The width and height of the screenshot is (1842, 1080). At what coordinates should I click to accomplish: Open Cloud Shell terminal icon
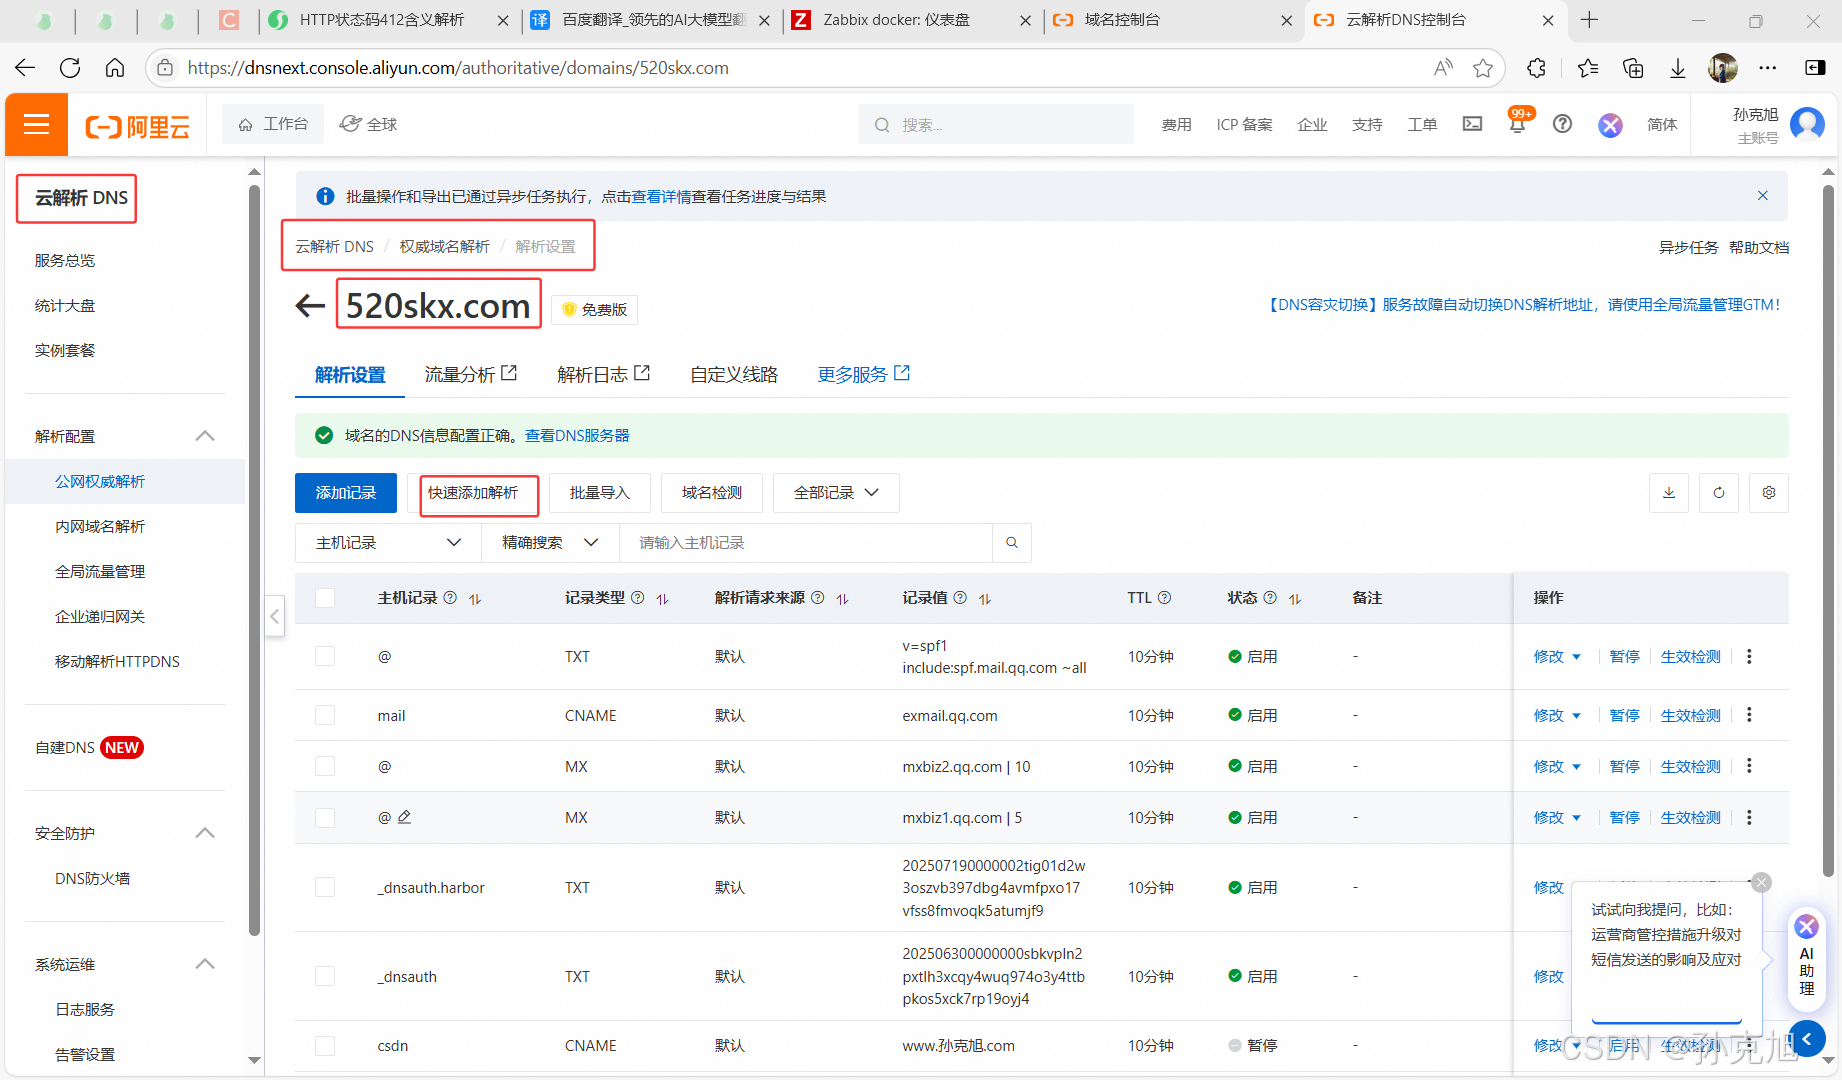1472,124
